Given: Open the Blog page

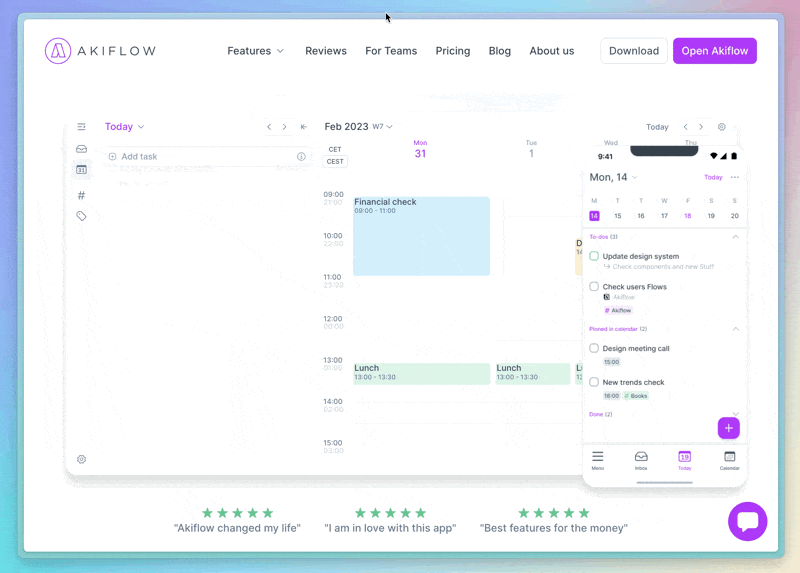Looking at the screenshot, I should coord(499,51).
